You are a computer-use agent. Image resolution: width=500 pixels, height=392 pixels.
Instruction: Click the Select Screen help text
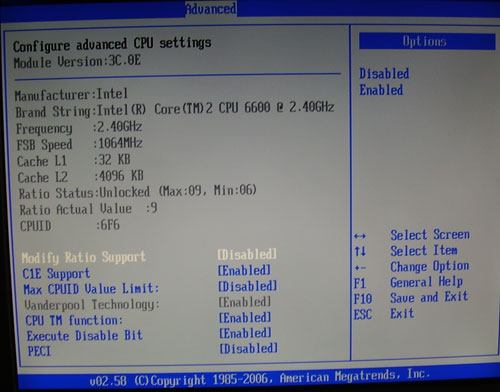coord(430,235)
